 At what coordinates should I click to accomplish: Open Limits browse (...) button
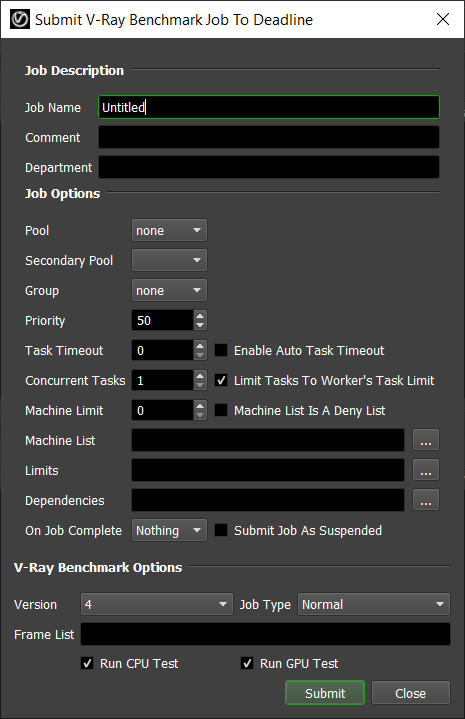[x=426, y=470]
